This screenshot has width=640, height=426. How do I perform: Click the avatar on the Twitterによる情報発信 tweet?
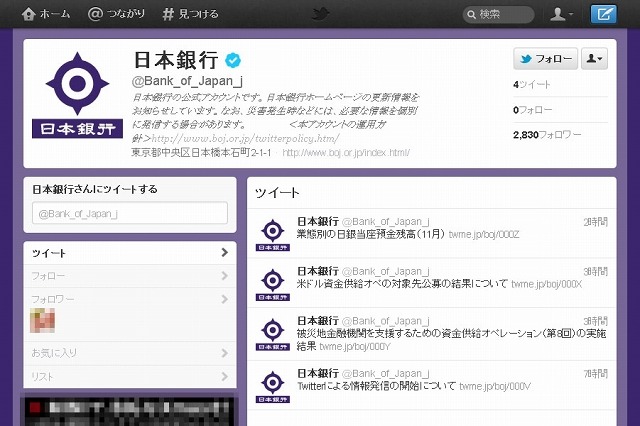pyautogui.click(x=273, y=386)
